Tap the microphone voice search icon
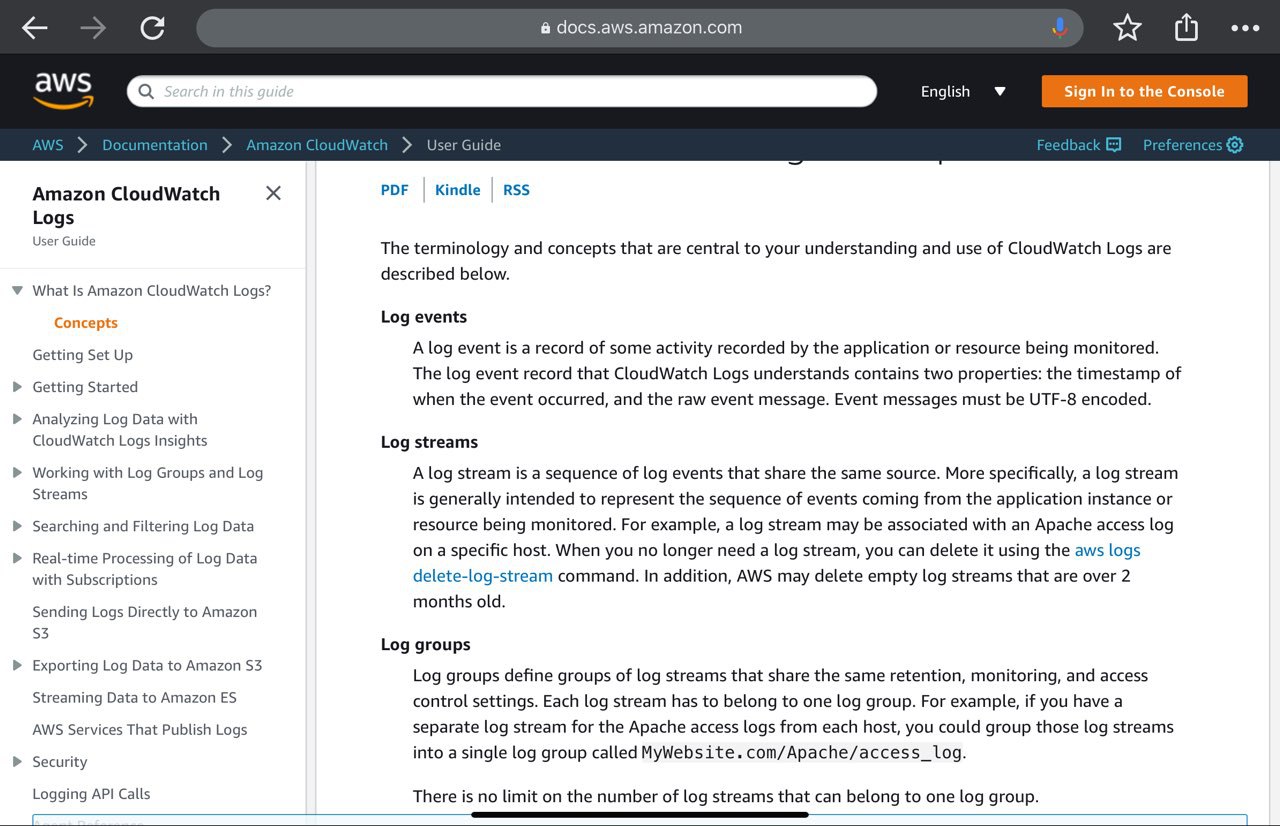 click(1059, 28)
